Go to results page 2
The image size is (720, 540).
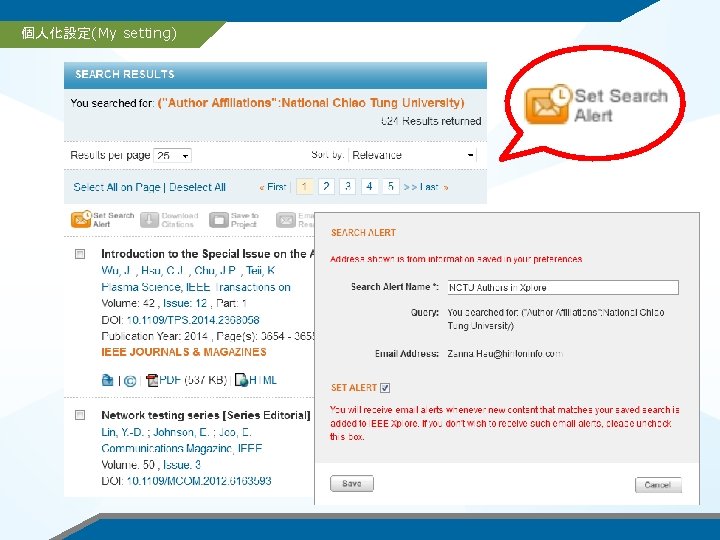[326, 186]
